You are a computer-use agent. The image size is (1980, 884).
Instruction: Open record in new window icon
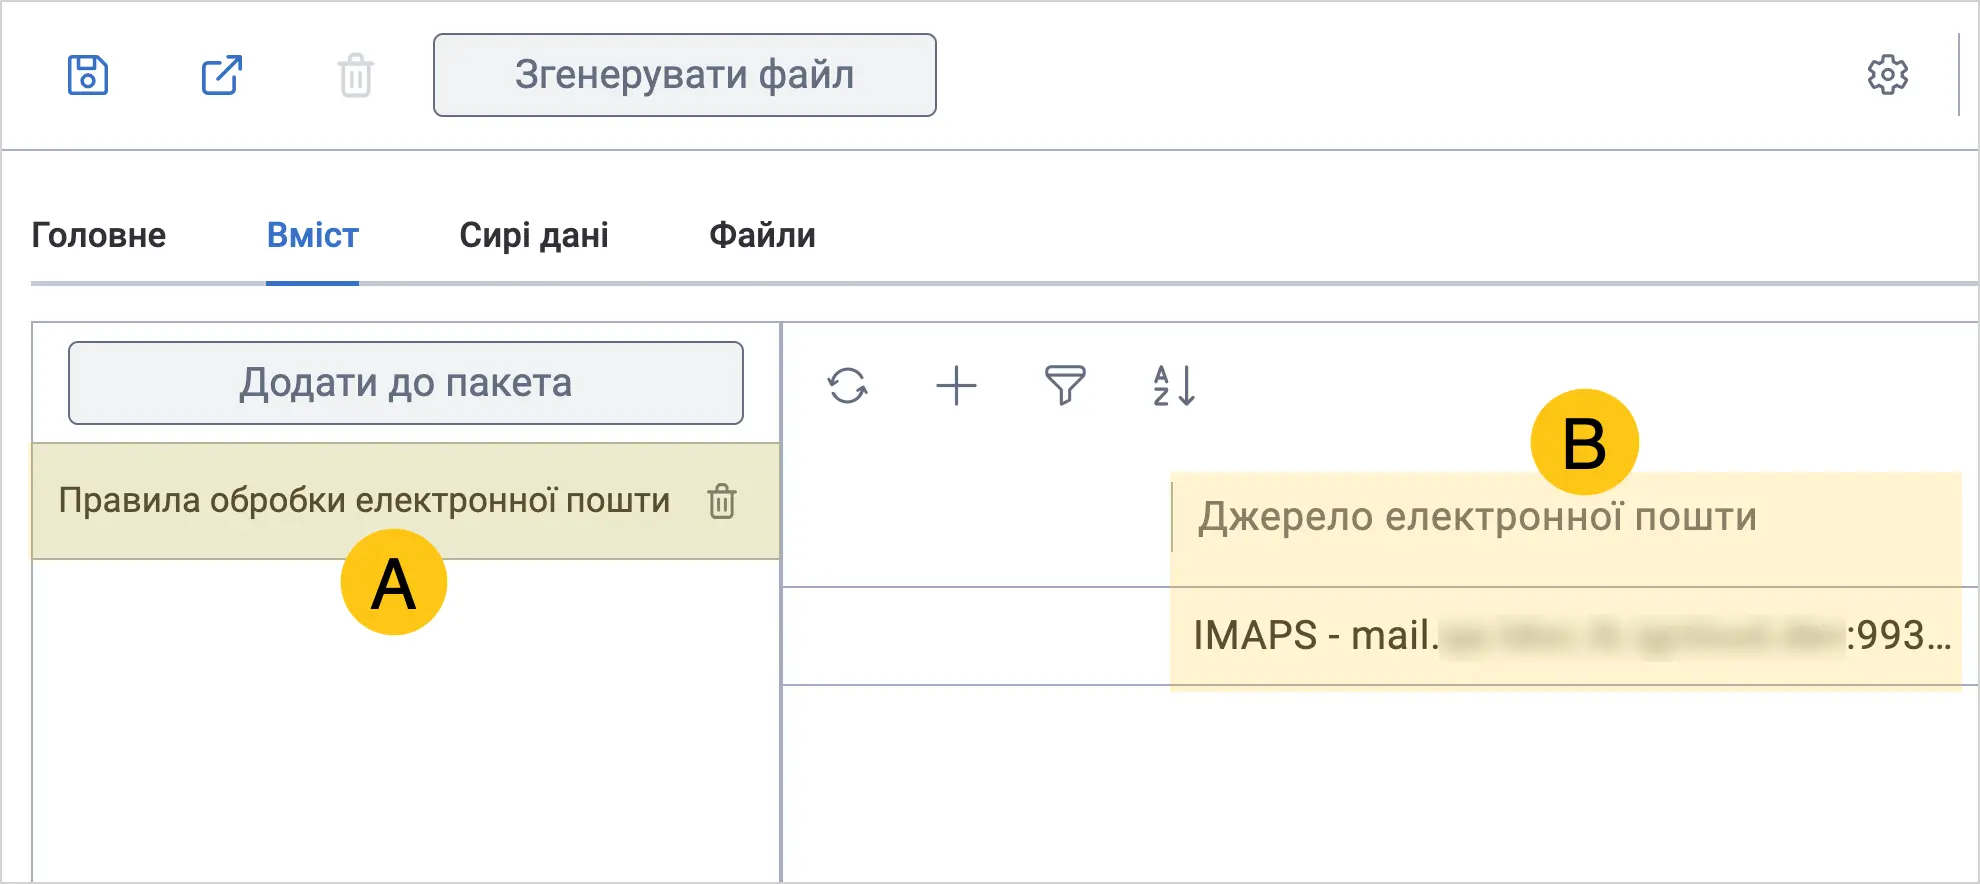pyautogui.click(x=222, y=75)
